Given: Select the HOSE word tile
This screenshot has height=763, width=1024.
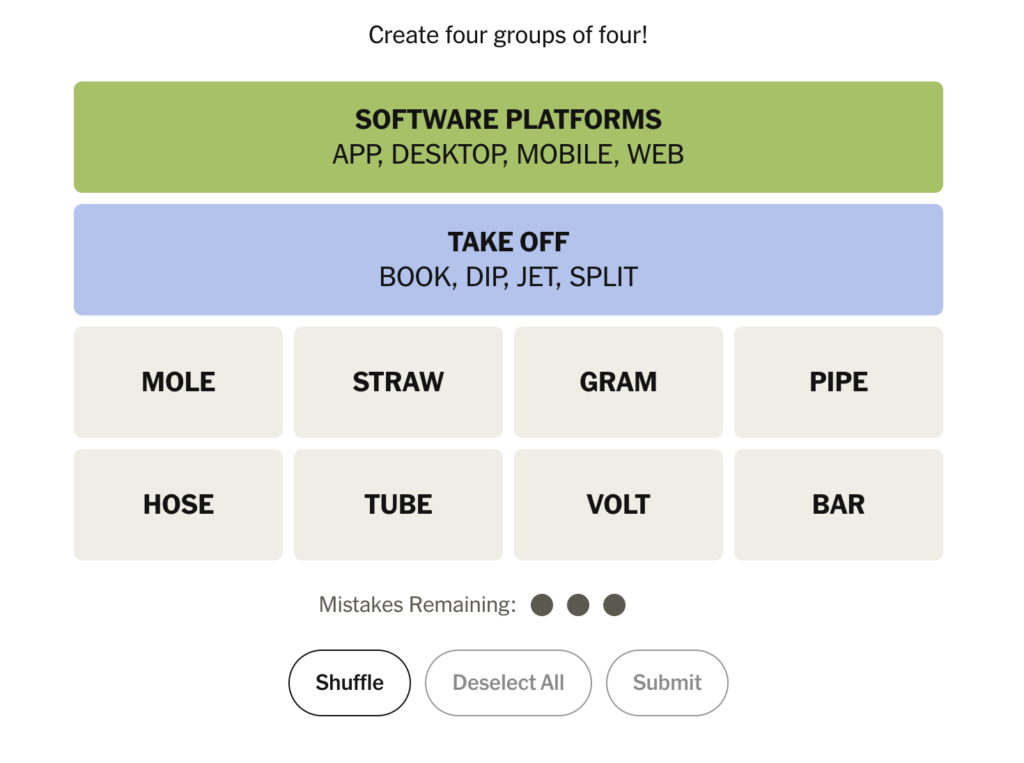Looking at the screenshot, I should click(178, 504).
